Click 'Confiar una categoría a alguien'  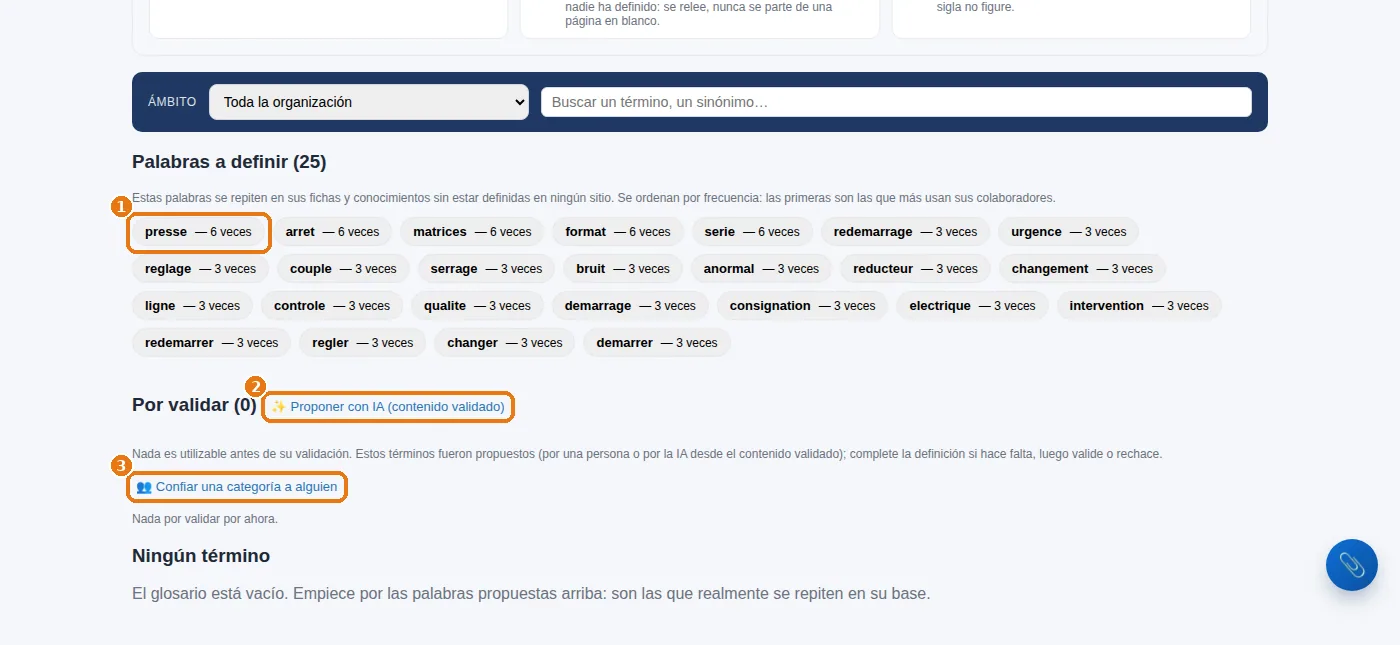coord(237,487)
